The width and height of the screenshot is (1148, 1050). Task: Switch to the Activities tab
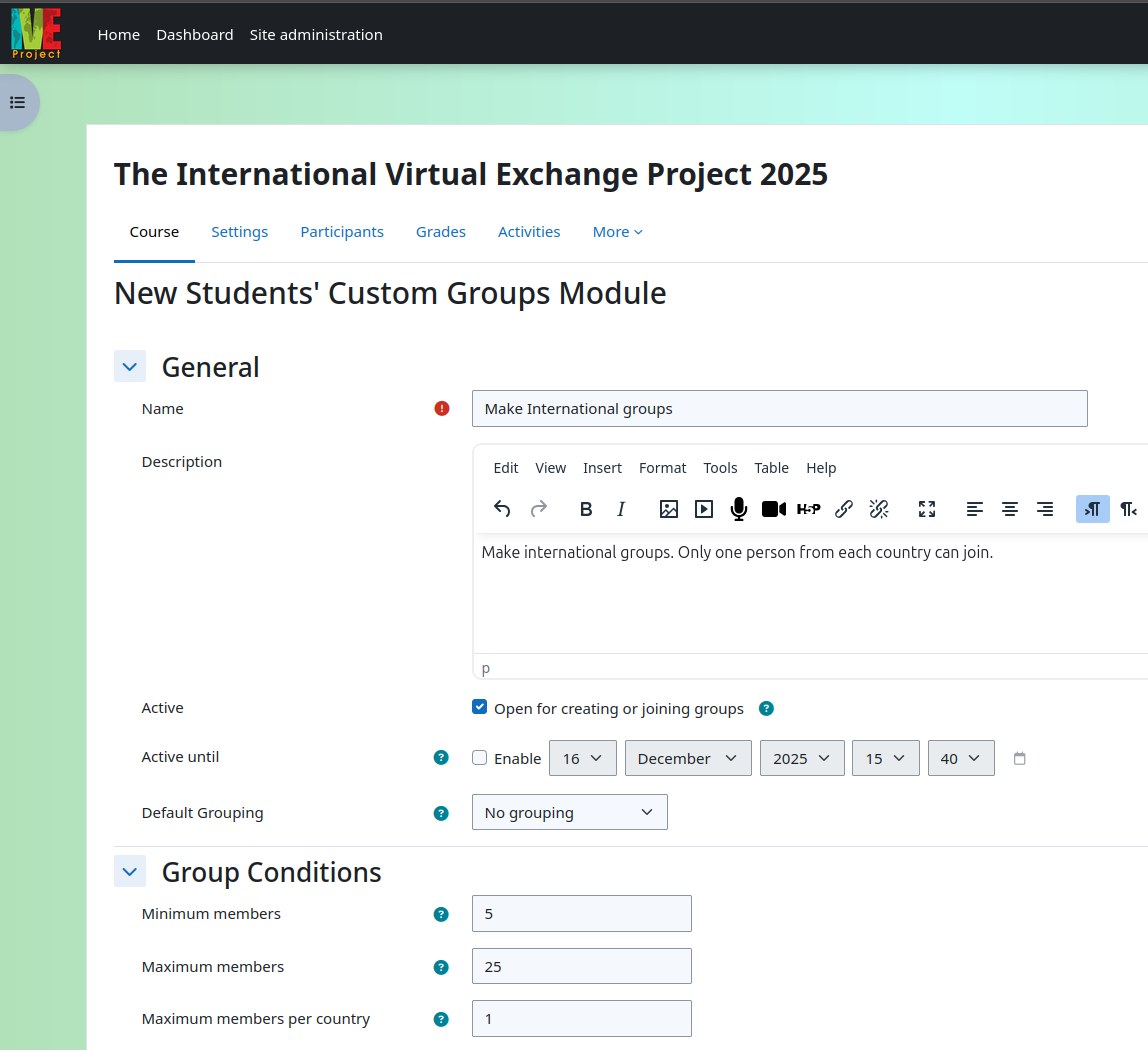point(529,232)
